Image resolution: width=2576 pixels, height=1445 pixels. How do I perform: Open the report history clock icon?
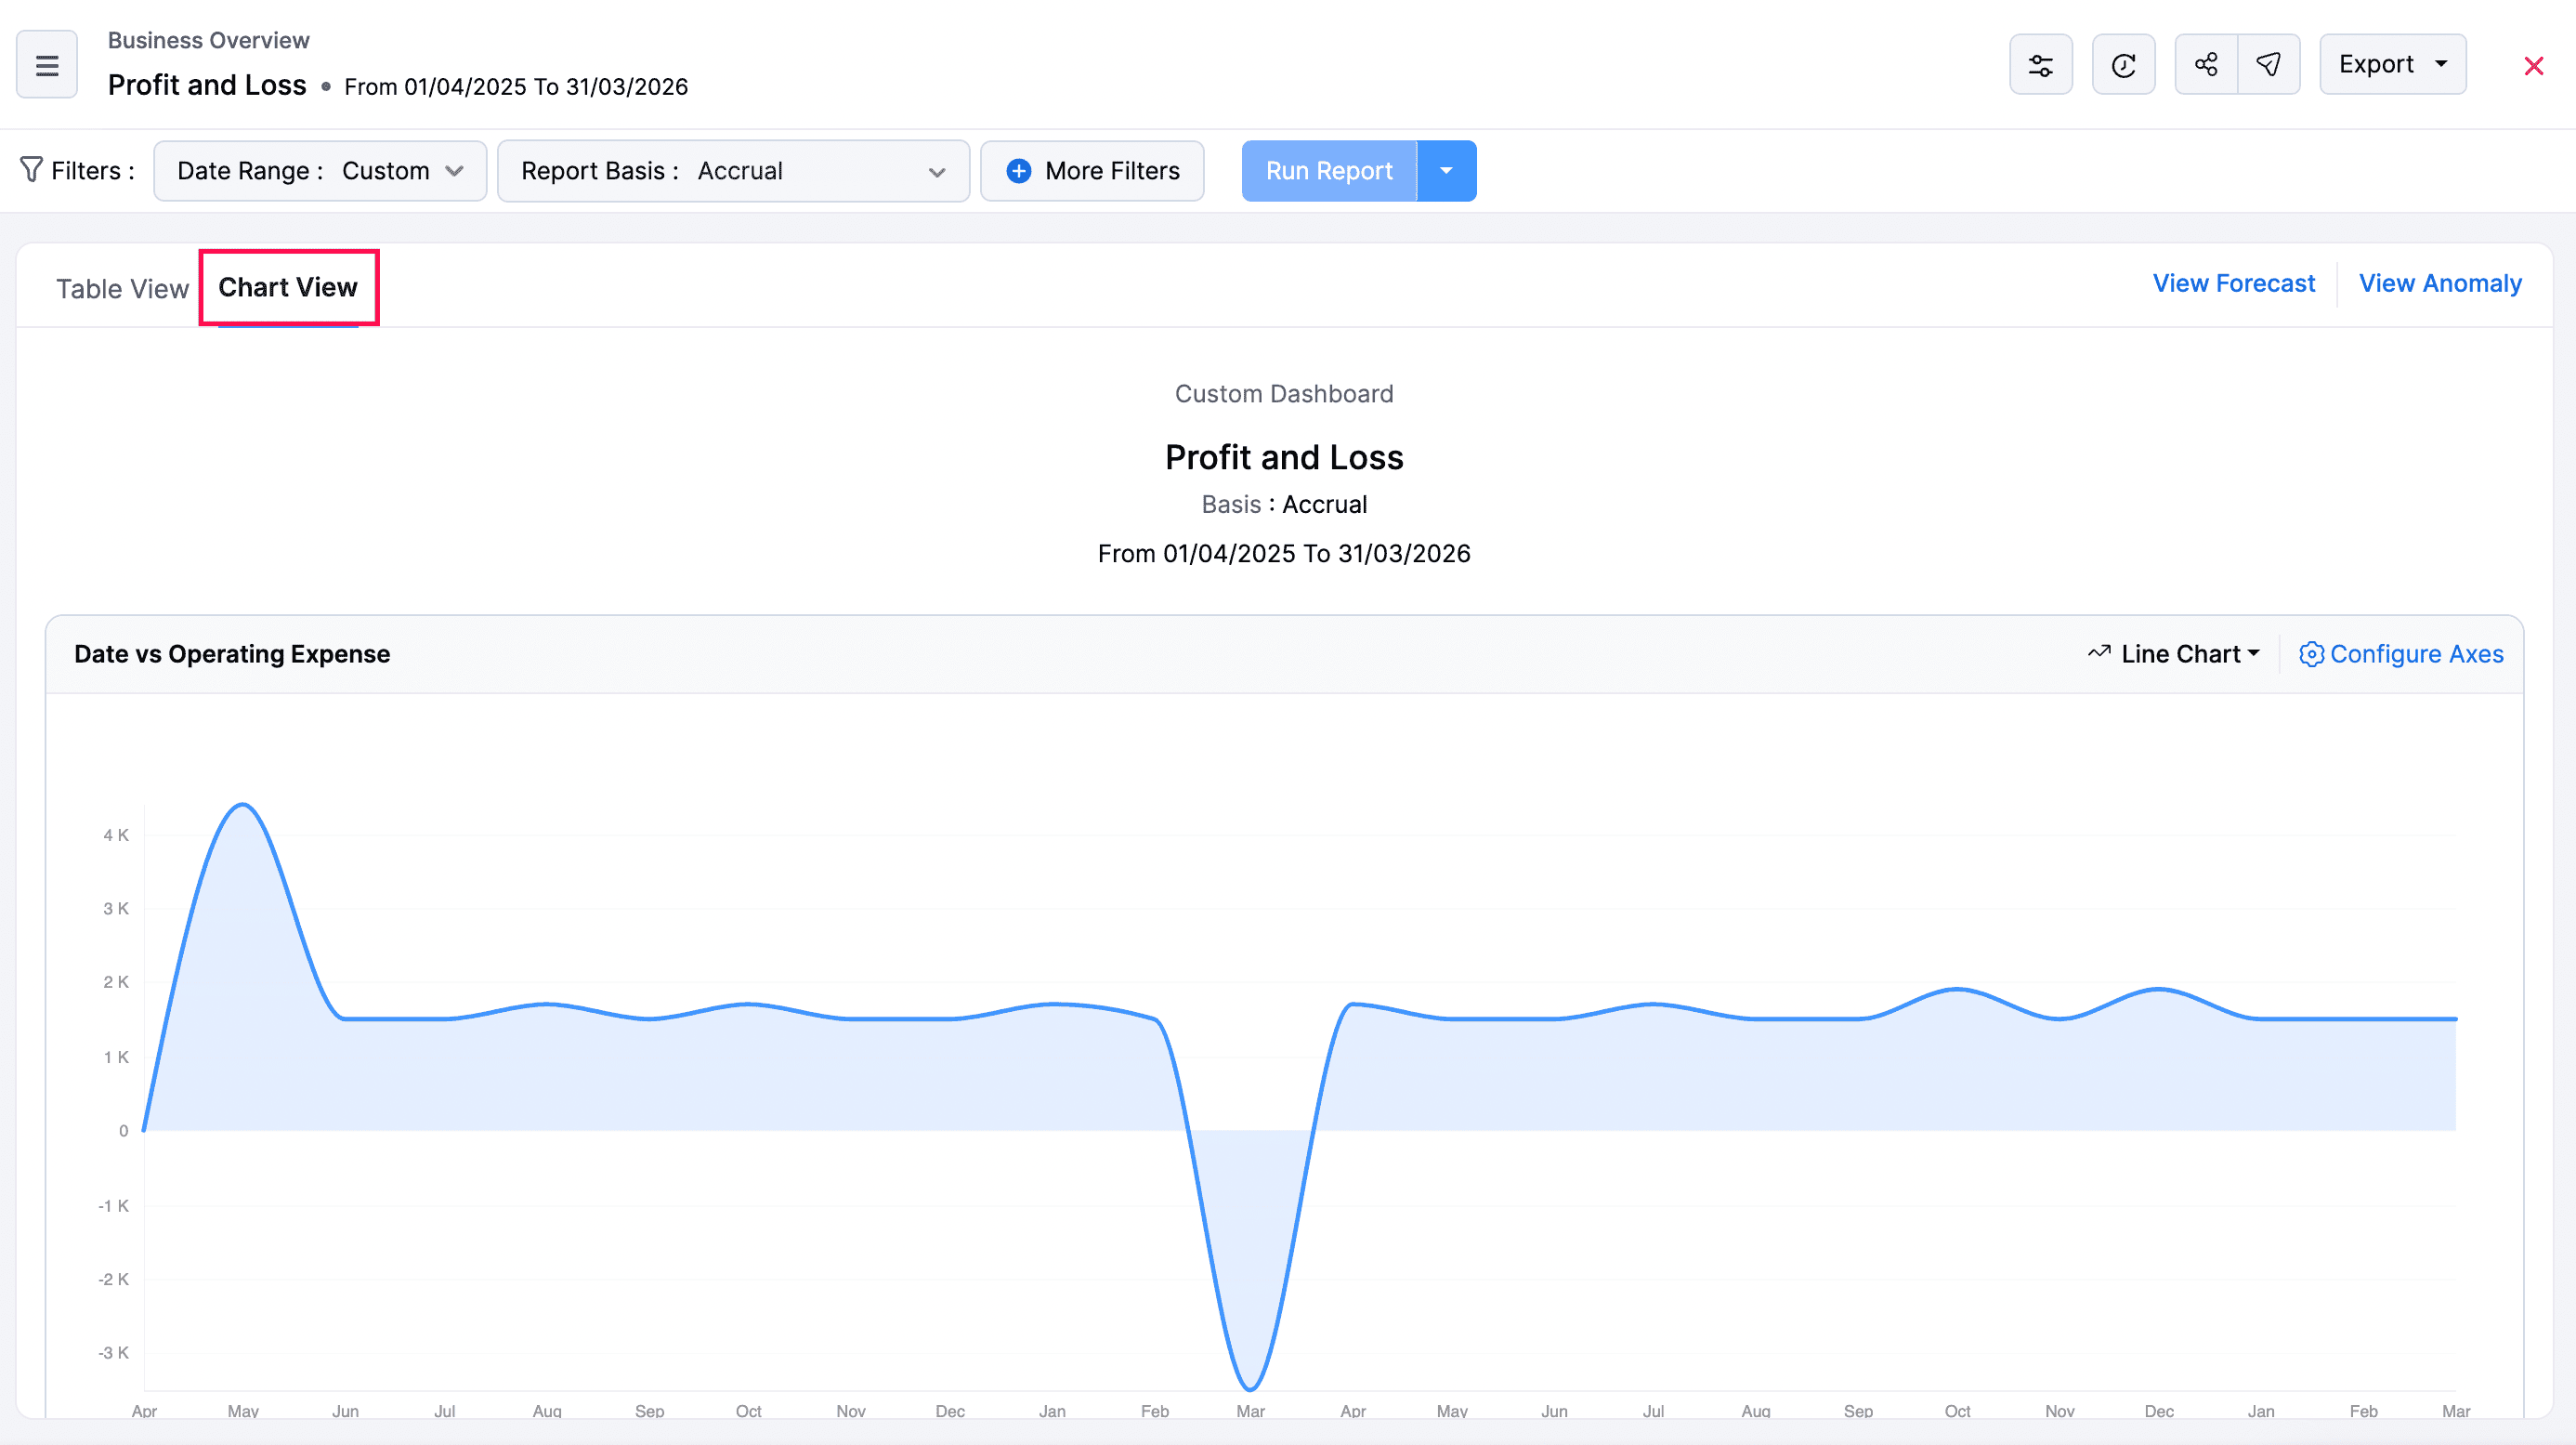click(x=2123, y=63)
